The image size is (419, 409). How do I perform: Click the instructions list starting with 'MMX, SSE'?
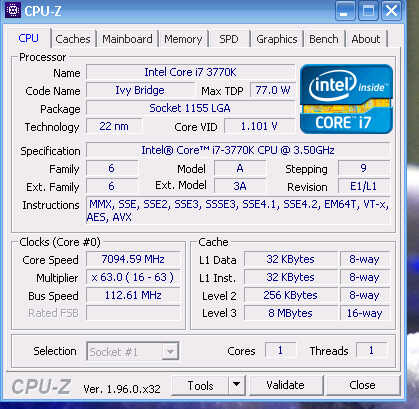point(238,210)
